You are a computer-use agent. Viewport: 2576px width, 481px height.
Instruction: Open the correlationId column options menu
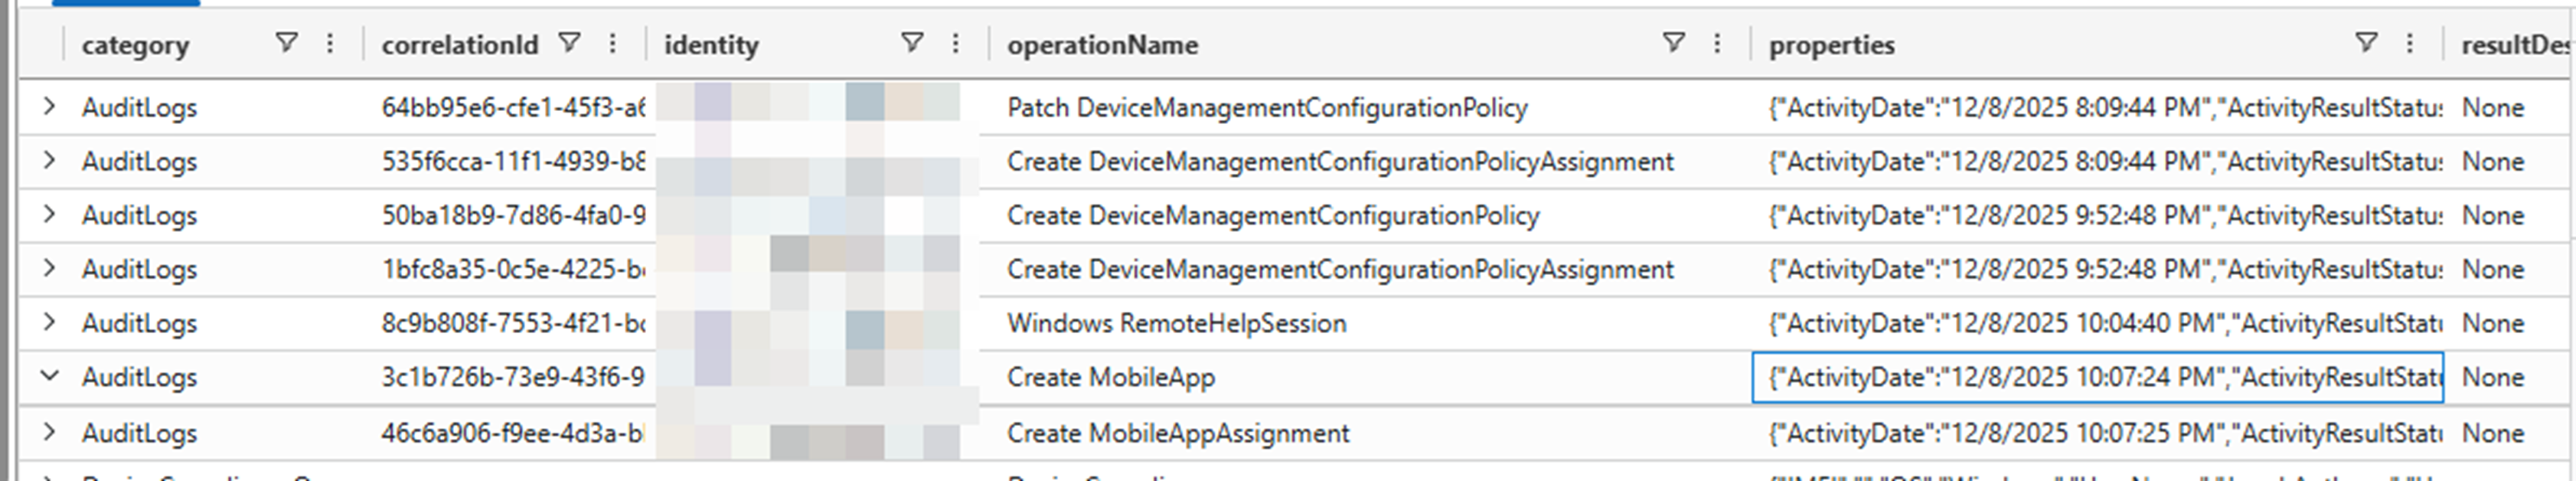613,43
